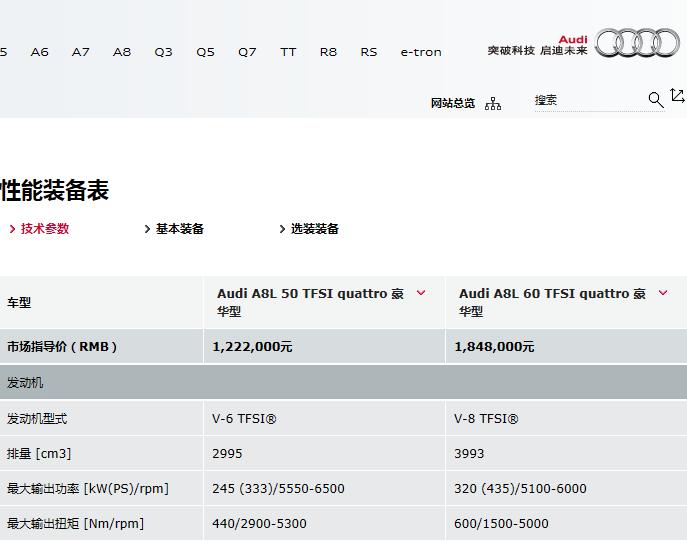
Task: Click the 最大输出扭矩 row label
Action: click(x=75, y=523)
